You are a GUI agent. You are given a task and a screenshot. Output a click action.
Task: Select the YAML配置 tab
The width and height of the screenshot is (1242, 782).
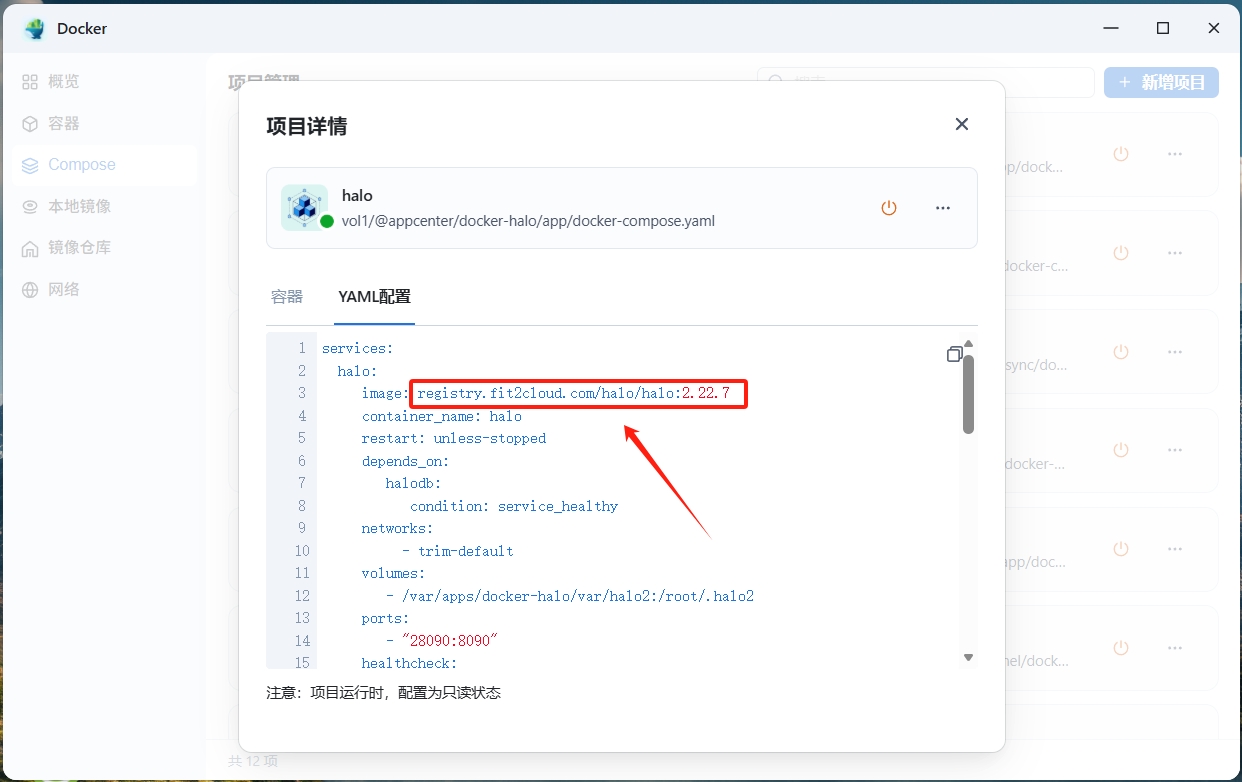374,297
